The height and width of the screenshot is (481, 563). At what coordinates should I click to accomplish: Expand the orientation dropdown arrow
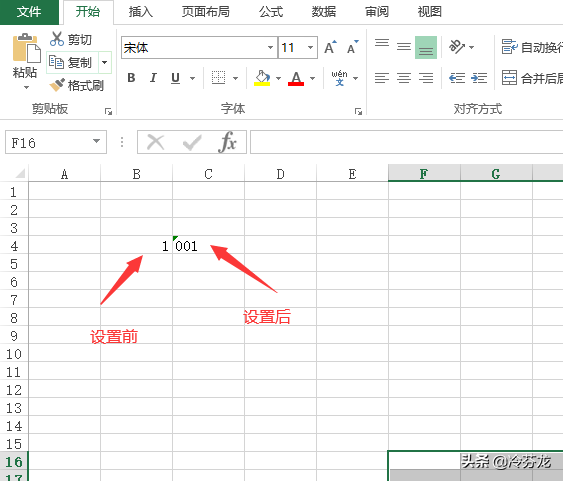tap(471, 47)
